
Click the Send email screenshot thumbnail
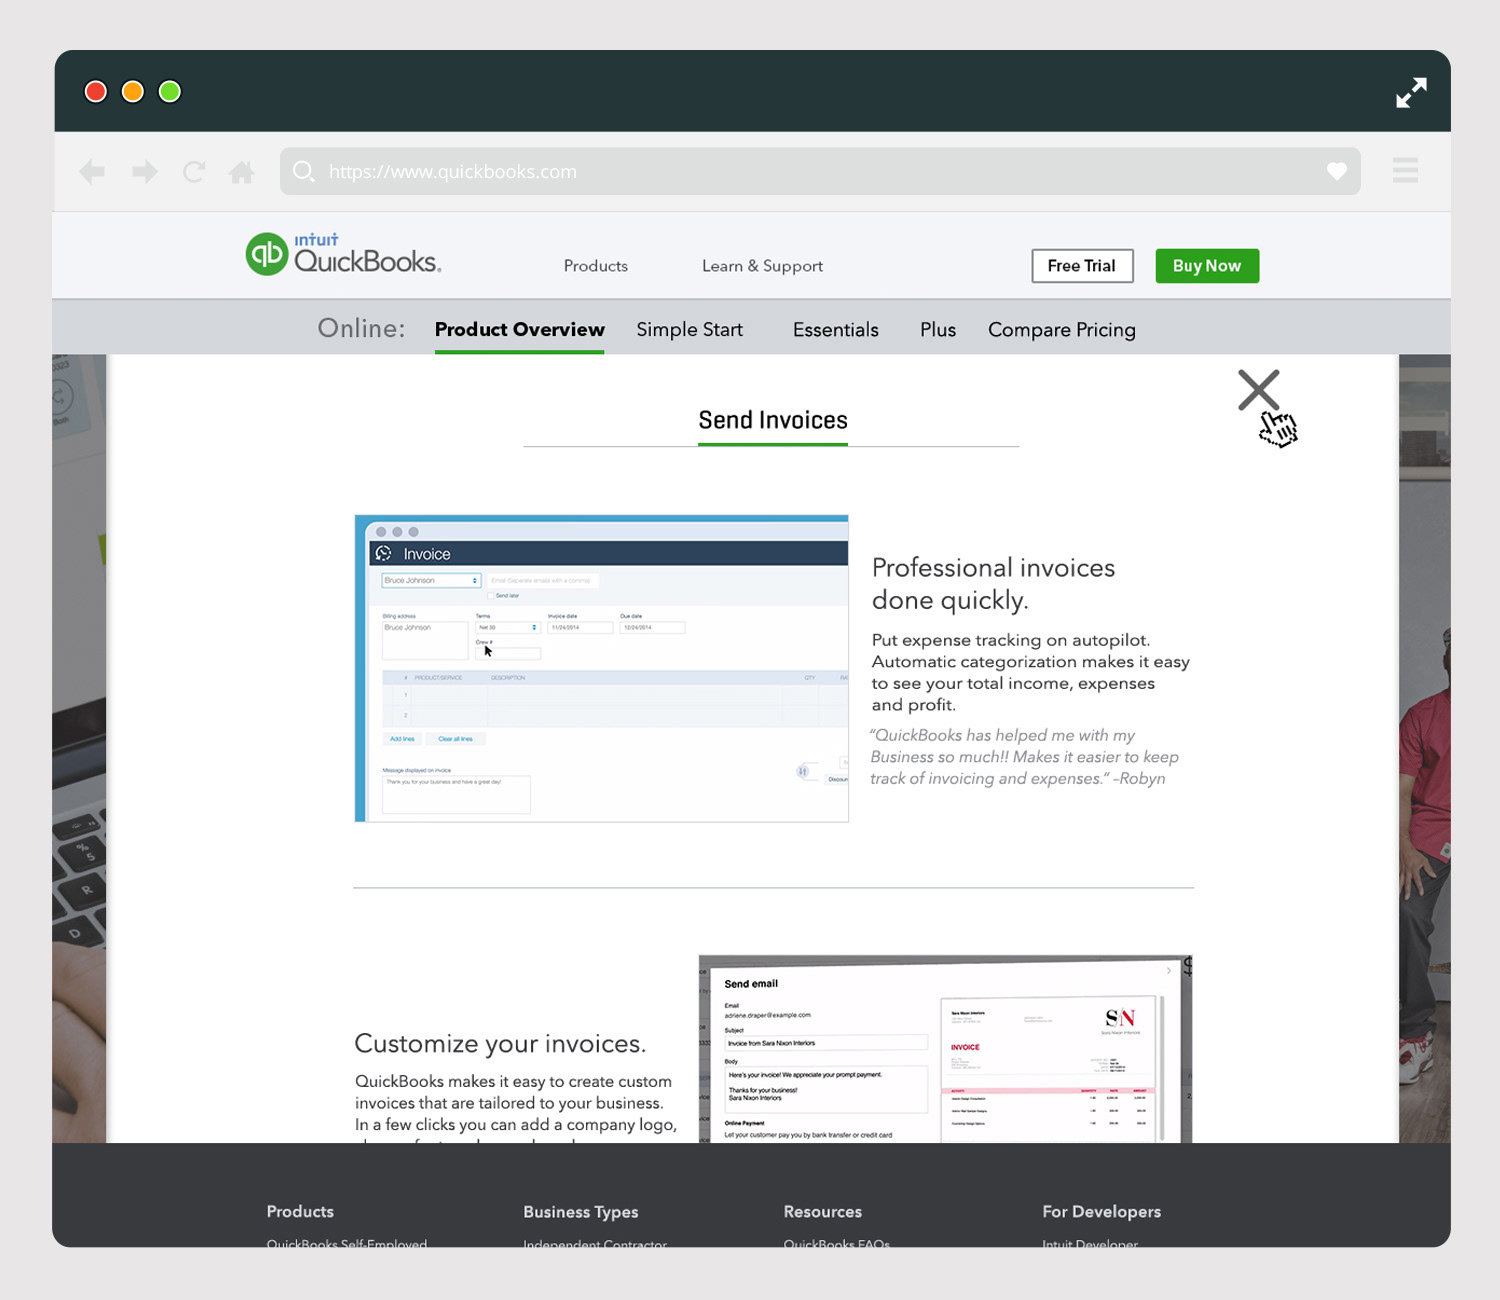pyautogui.click(x=945, y=1048)
